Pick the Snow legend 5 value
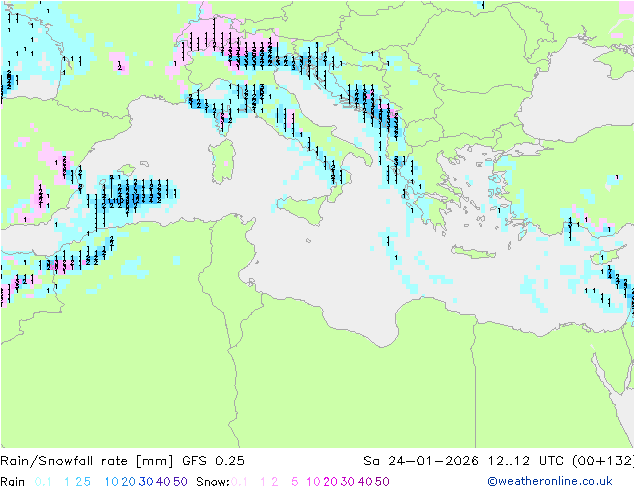This screenshot has width=634, height=490. 295,482
